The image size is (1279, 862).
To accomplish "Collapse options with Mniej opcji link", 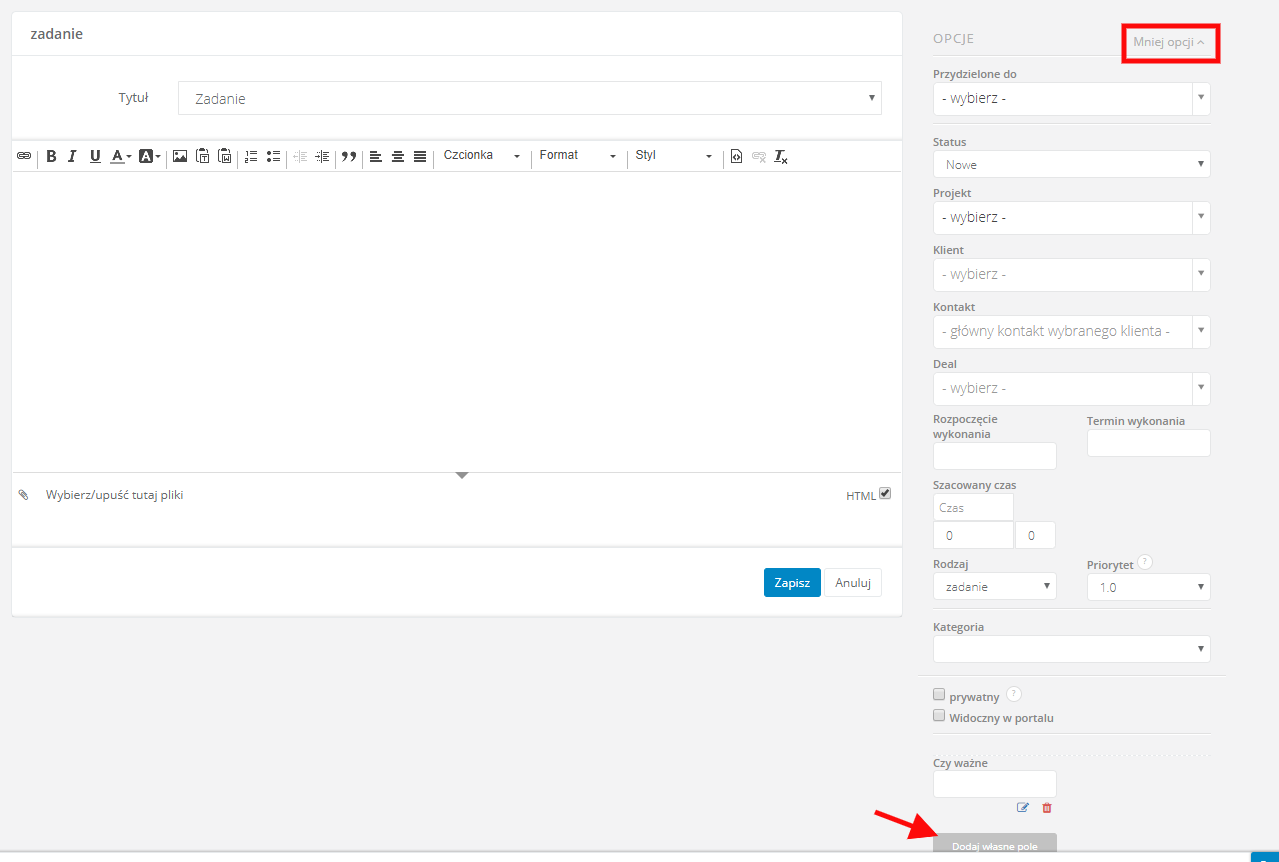I will coord(1169,42).
